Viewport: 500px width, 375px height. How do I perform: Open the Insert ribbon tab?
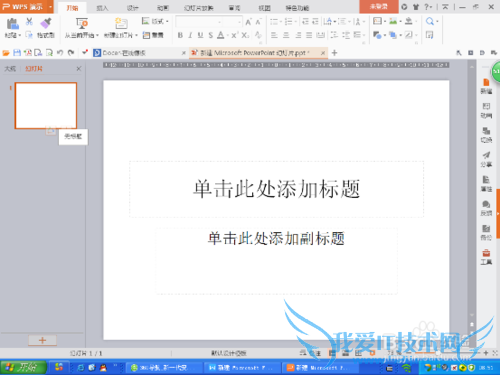pos(102,8)
